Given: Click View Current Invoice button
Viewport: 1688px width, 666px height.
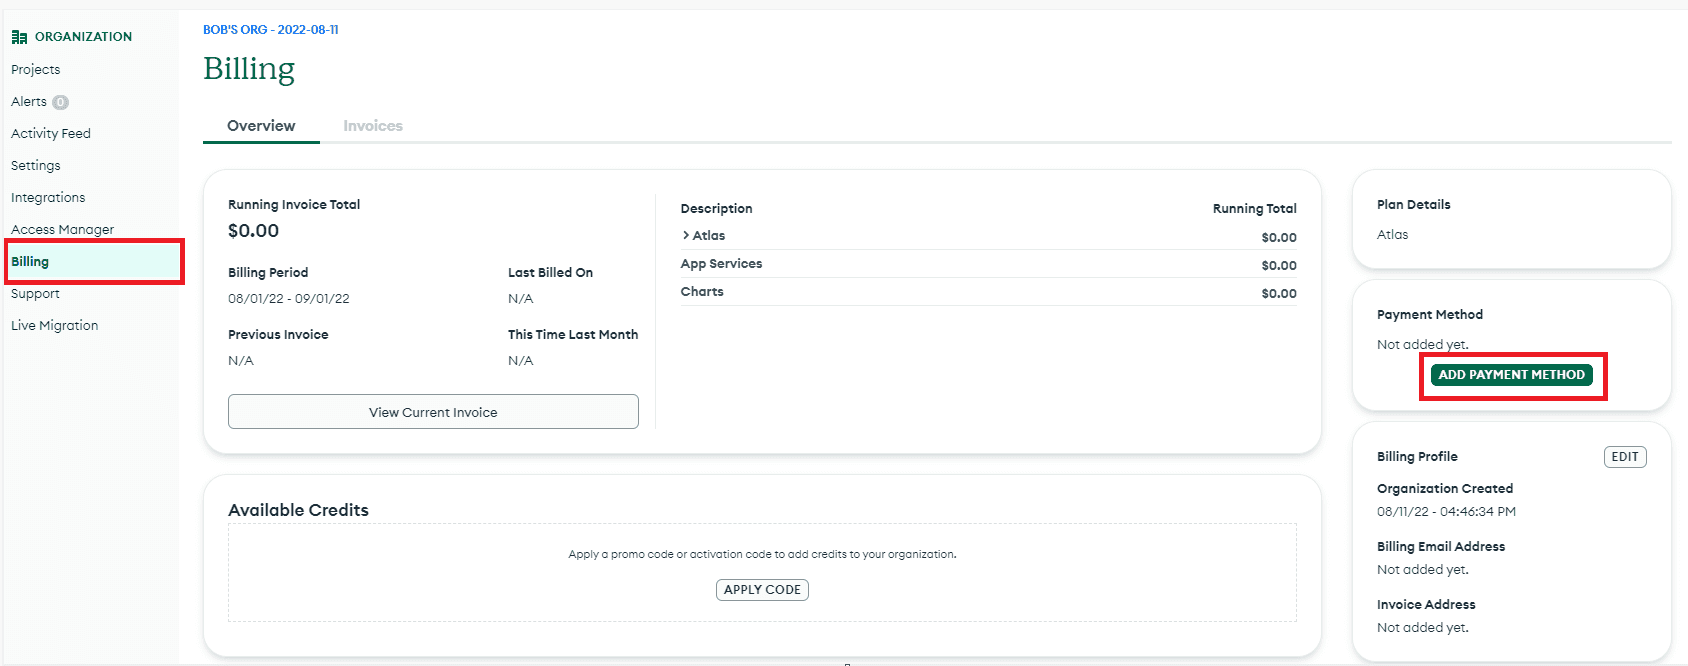Looking at the screenshot, I should pos(433,412).
